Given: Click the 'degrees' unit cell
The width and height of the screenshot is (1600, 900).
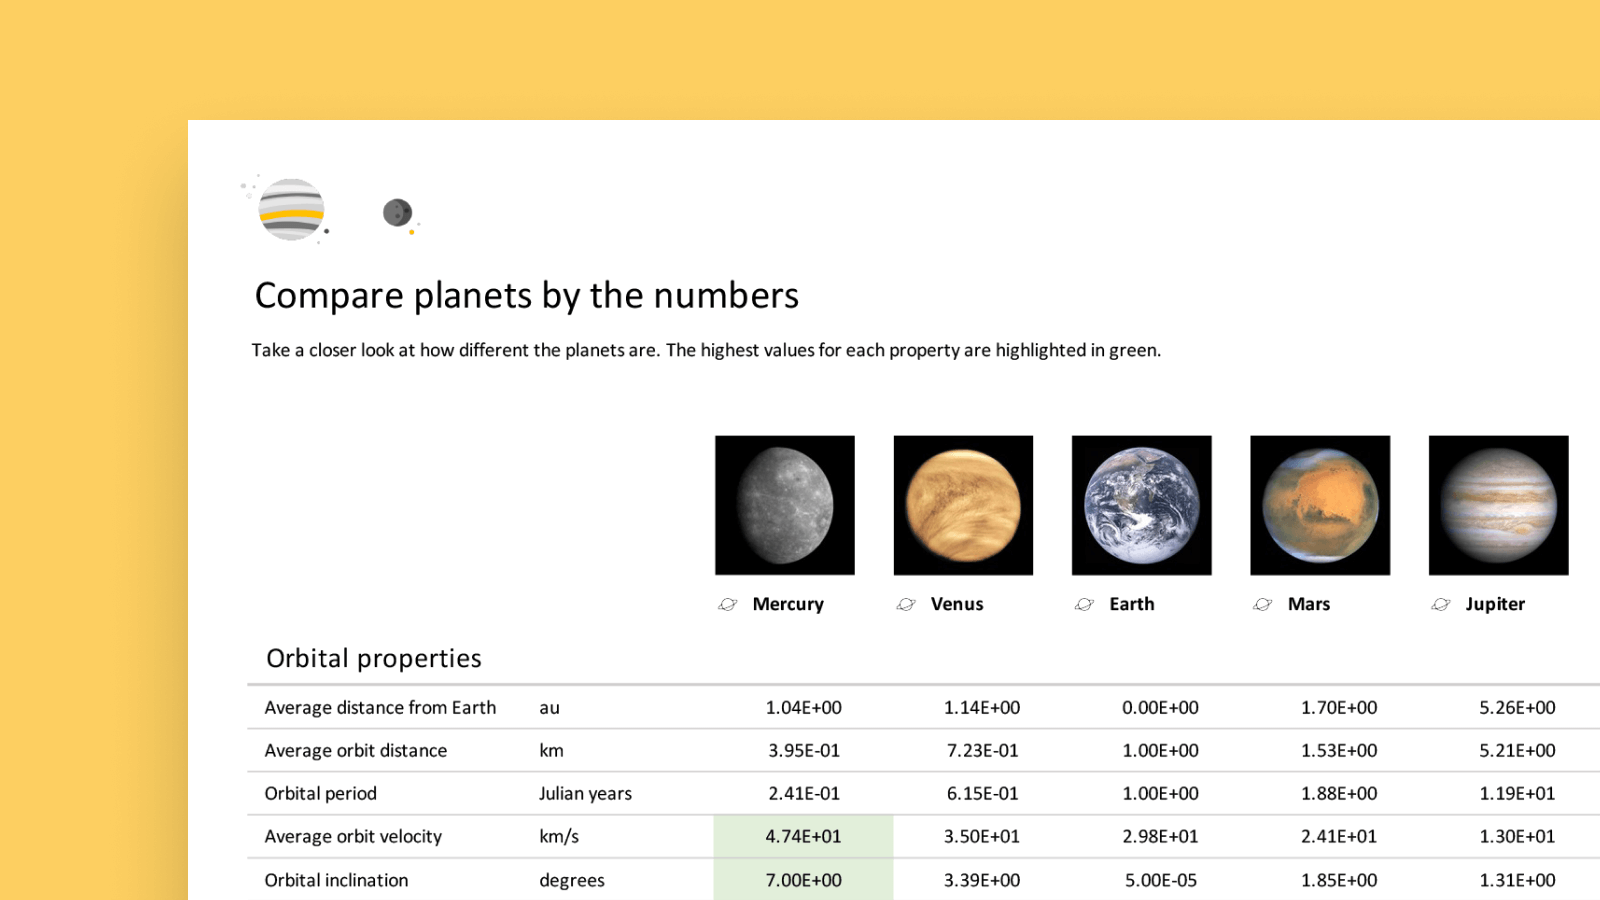Looking at the screenshot, I should click(572, 880).
